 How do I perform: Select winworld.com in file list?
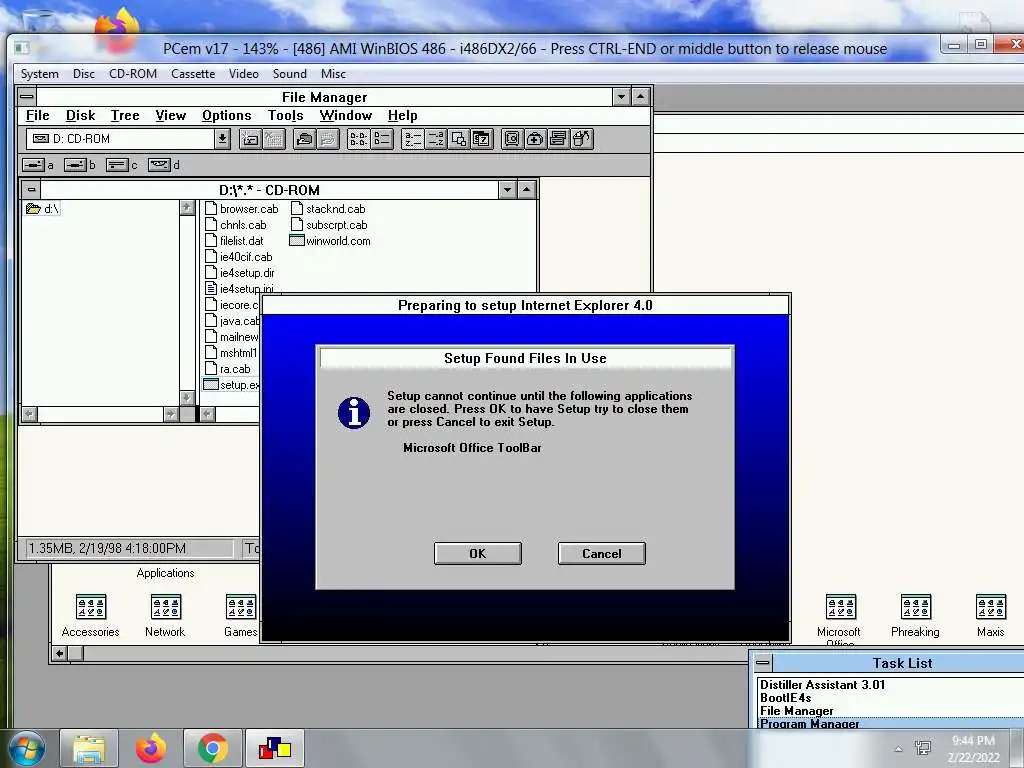point(330,241)
